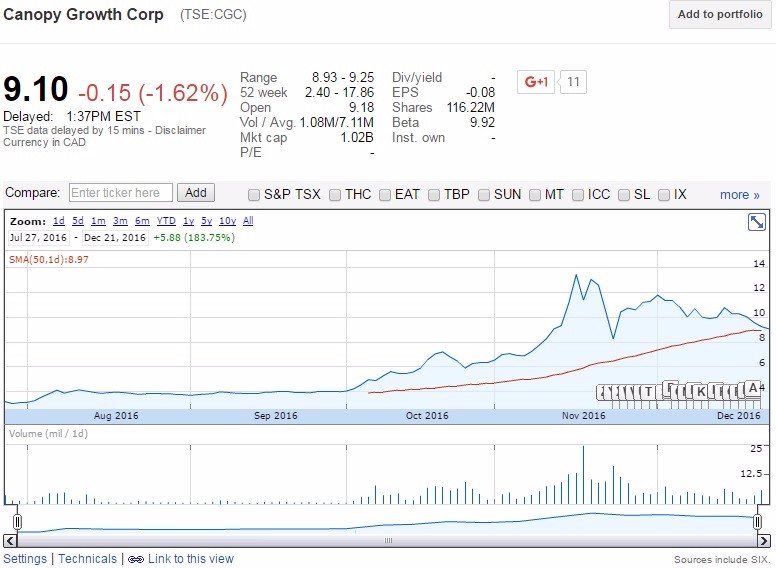Click scrollbar right arrow under chart
The height and width of the screenshot is (568, 776).
pyautogui.click(x=764, y=540)
